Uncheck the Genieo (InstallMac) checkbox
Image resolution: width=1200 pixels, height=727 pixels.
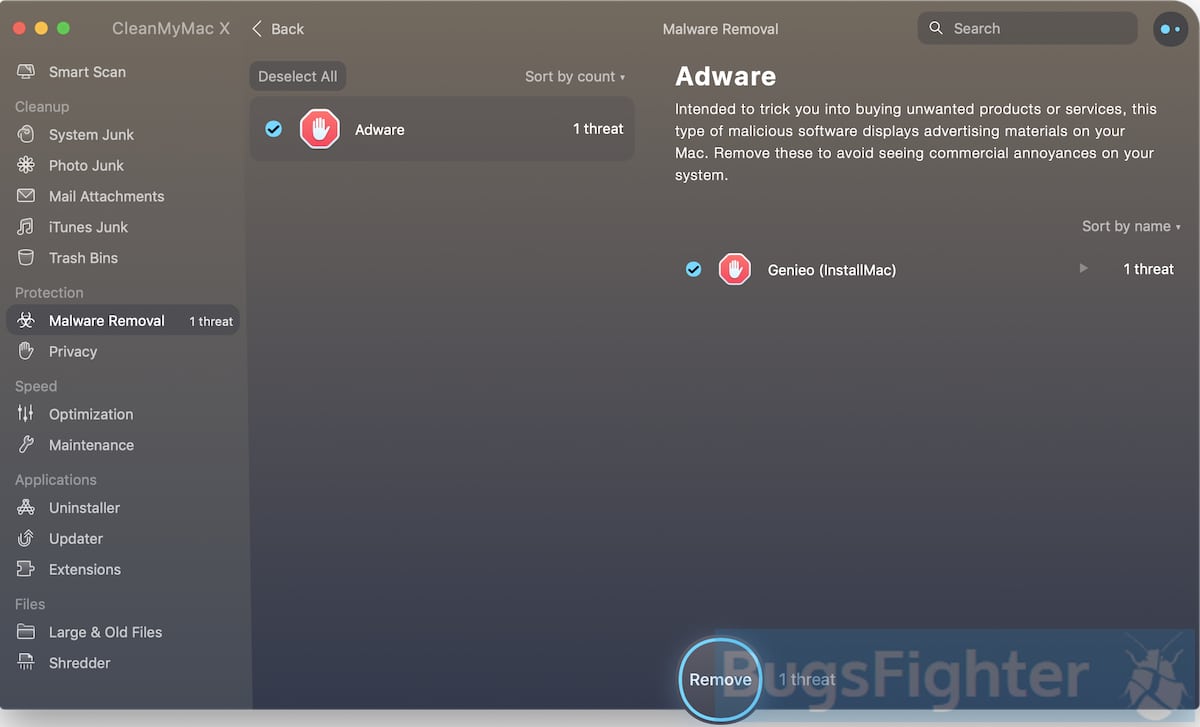[693, 269]
